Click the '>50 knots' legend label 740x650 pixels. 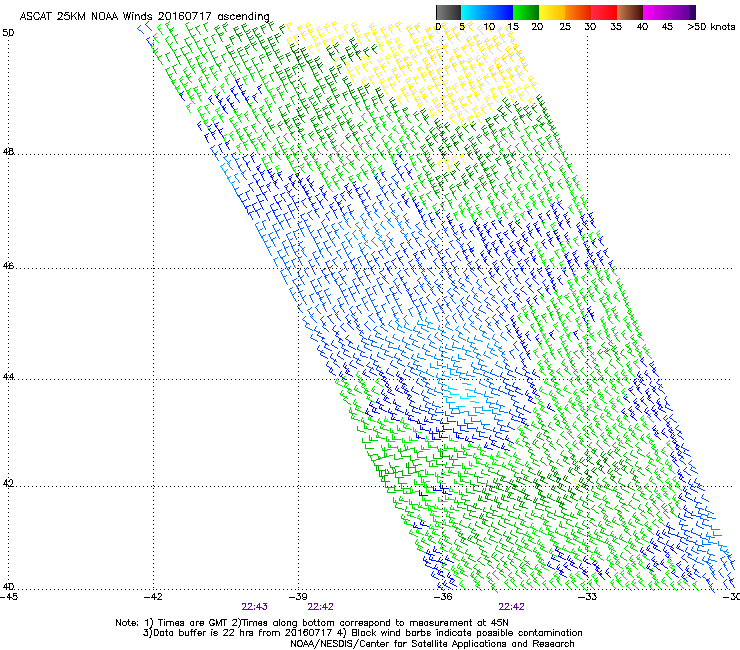[x=711, y=27]
